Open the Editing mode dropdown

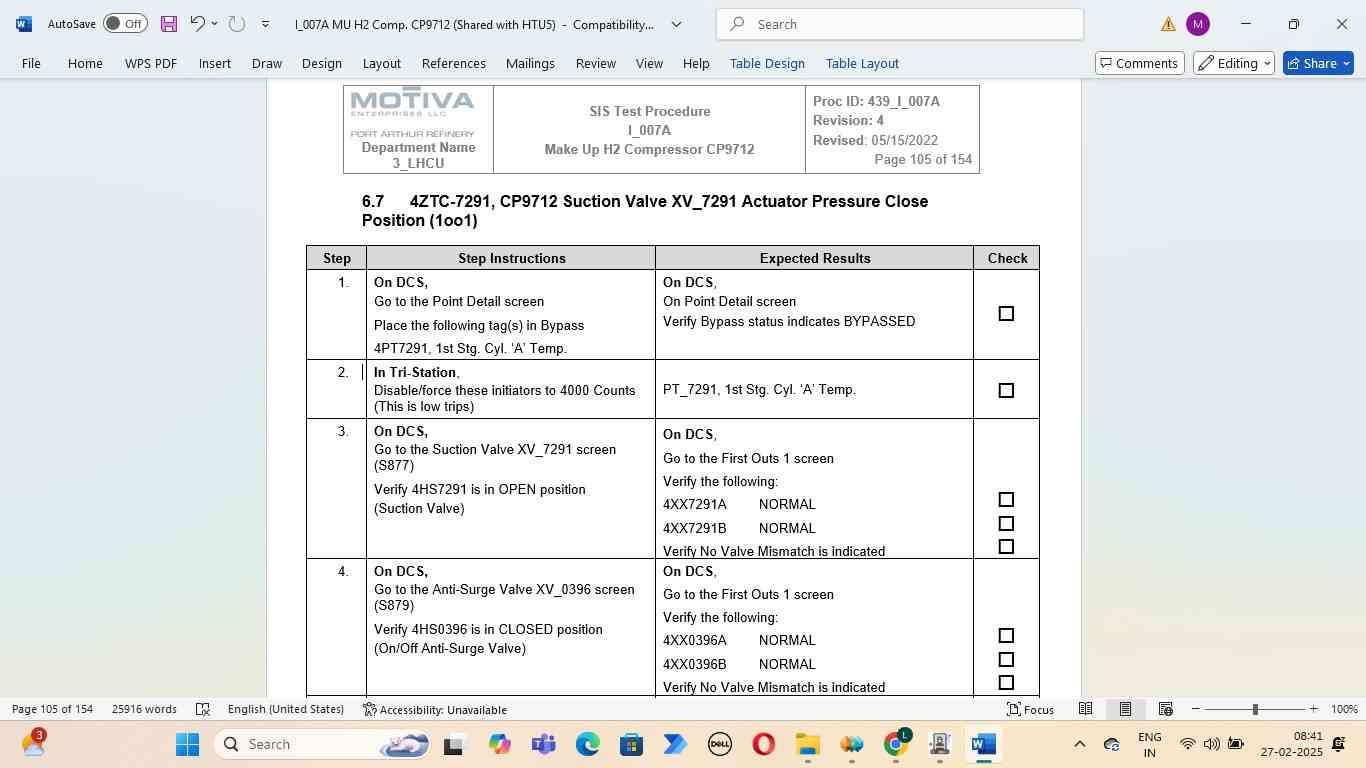pos(1233,63)
